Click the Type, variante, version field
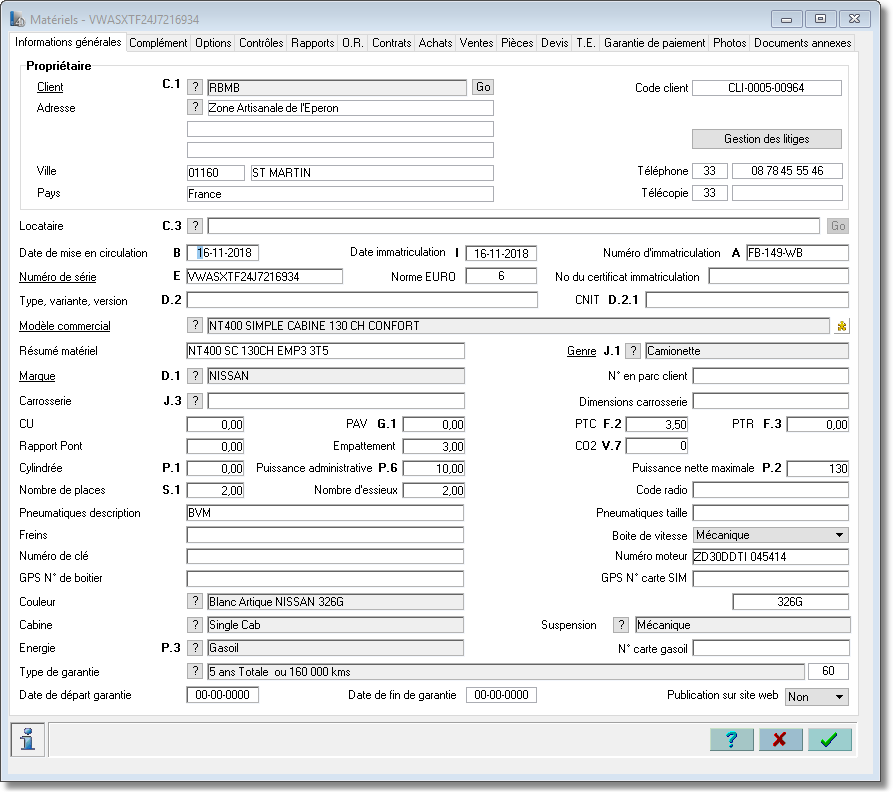Viewport: 893px width, 794px height. click(362, 300)
